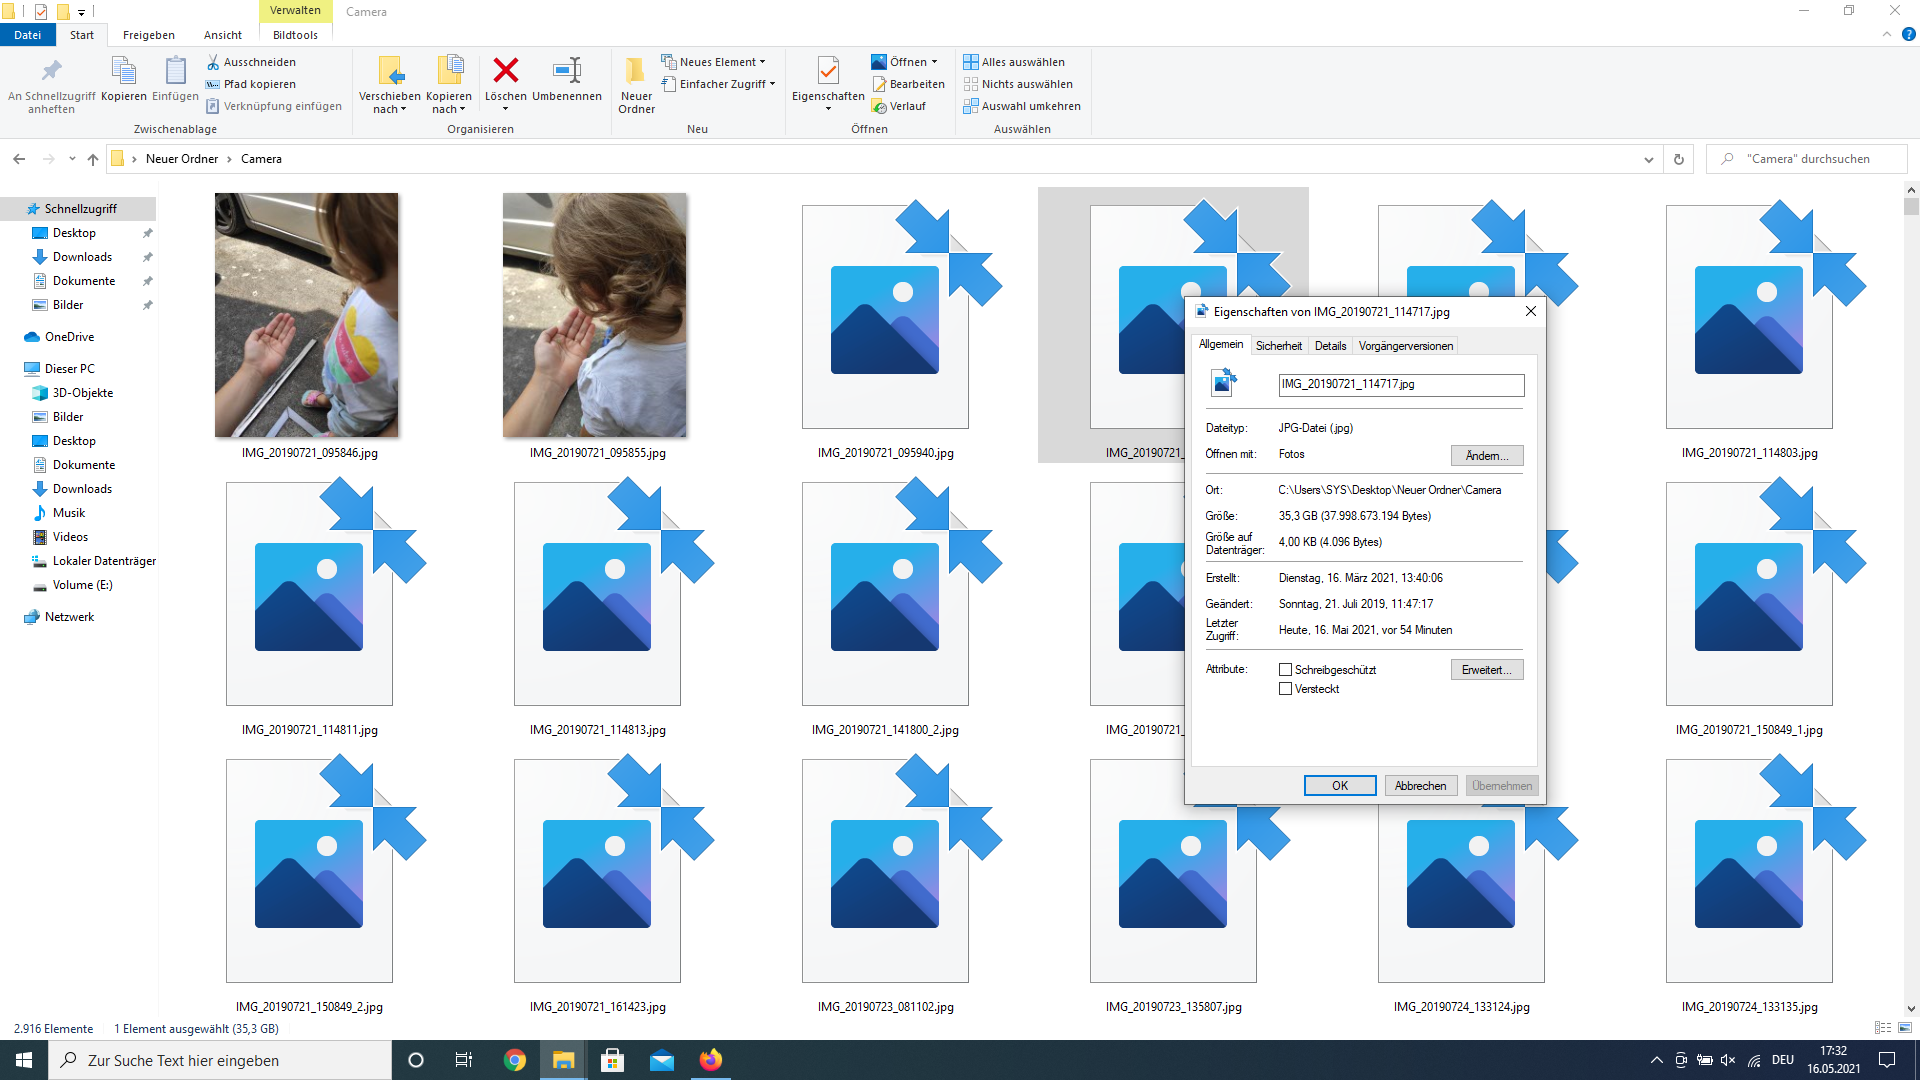Screen dimensions: 1920x1080
Task: Open the Datei menu
Action: [28, 35]
